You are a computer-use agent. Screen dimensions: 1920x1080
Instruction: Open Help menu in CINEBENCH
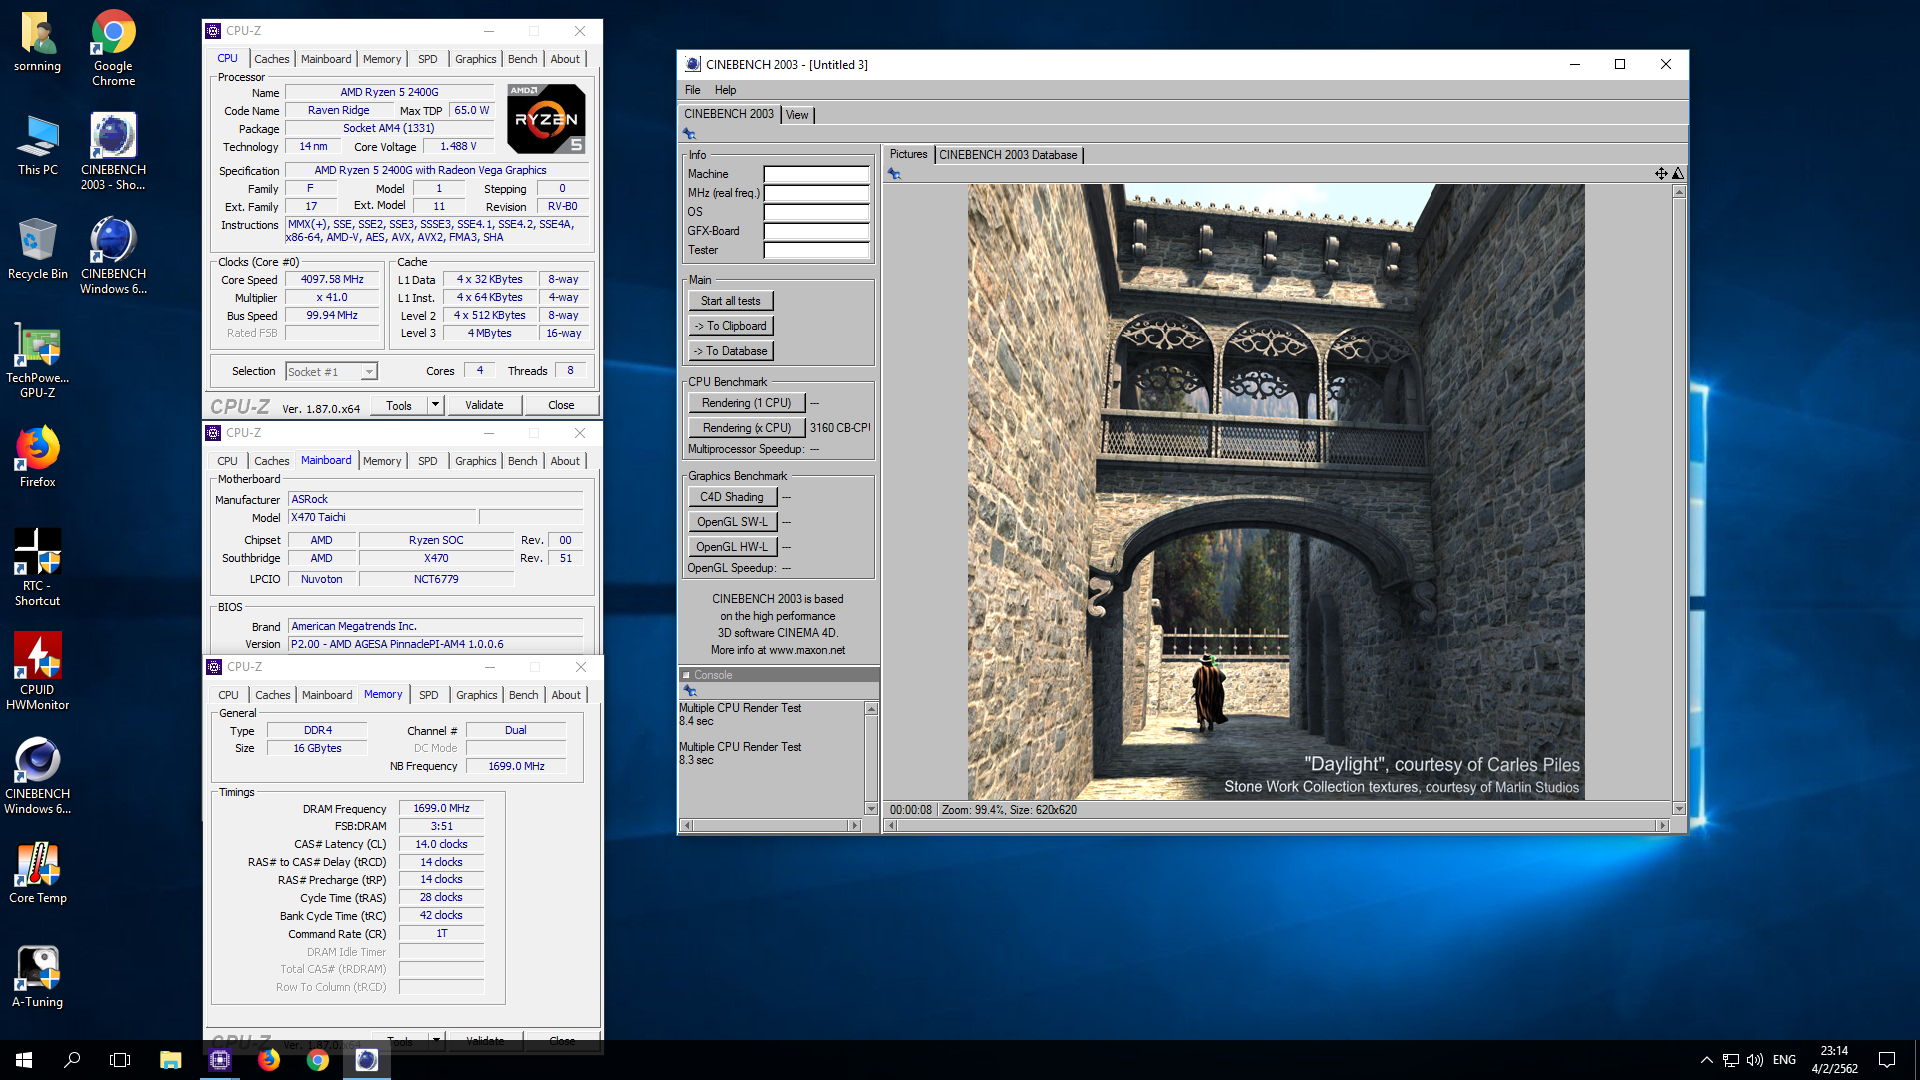725,90
